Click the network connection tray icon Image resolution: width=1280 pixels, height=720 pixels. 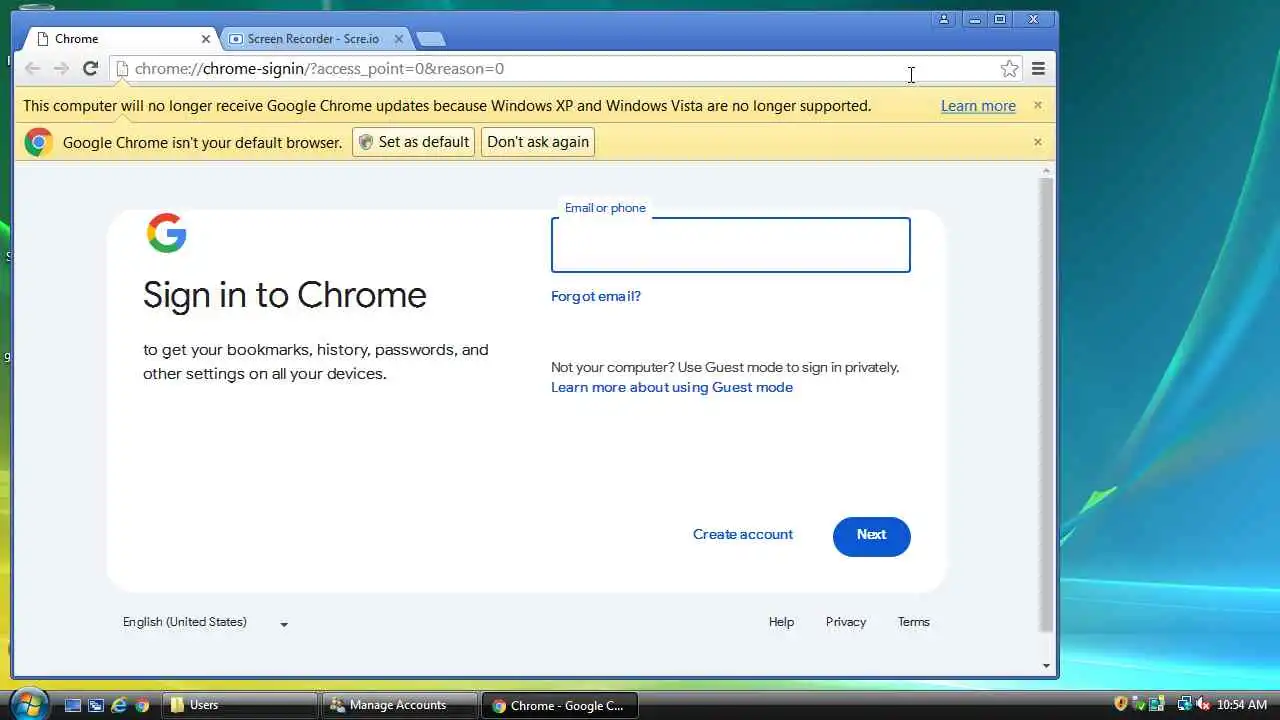(1184, 704)
